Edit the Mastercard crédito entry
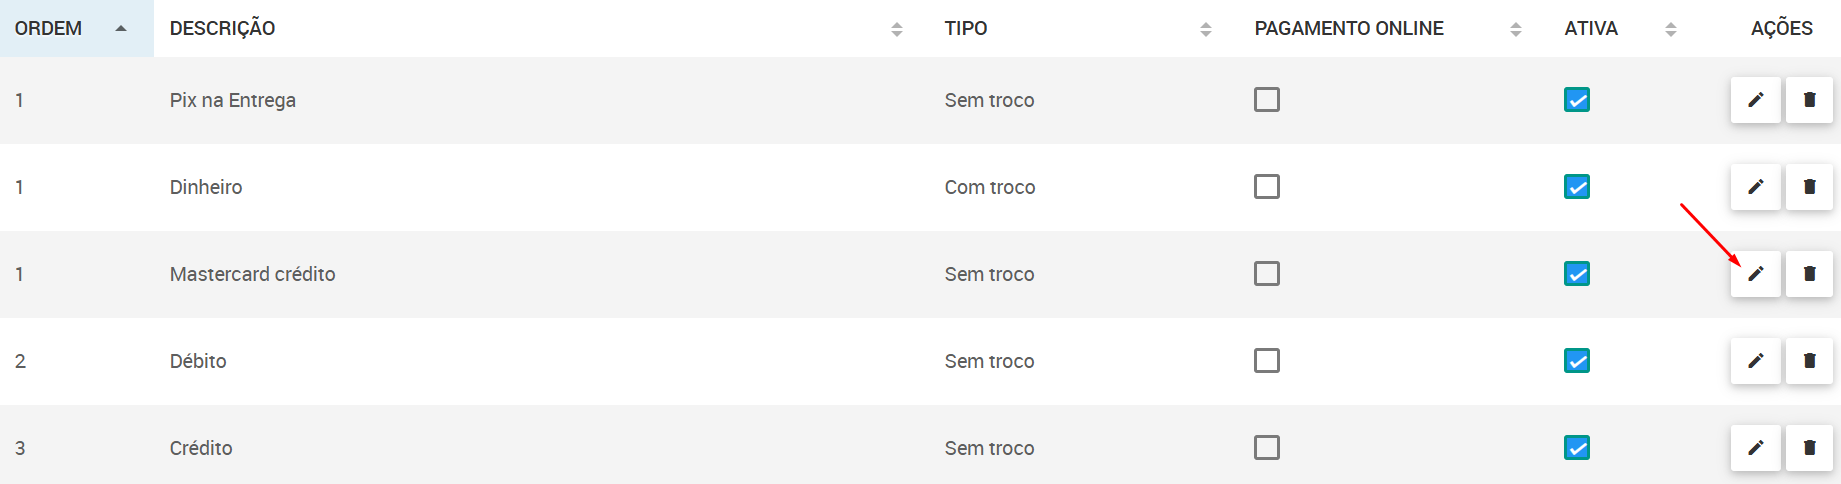The image size is (1841, 484). 1755,274
